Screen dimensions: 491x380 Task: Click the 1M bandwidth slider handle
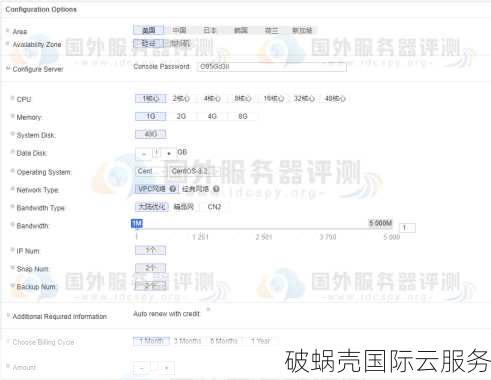coord(137,224)
